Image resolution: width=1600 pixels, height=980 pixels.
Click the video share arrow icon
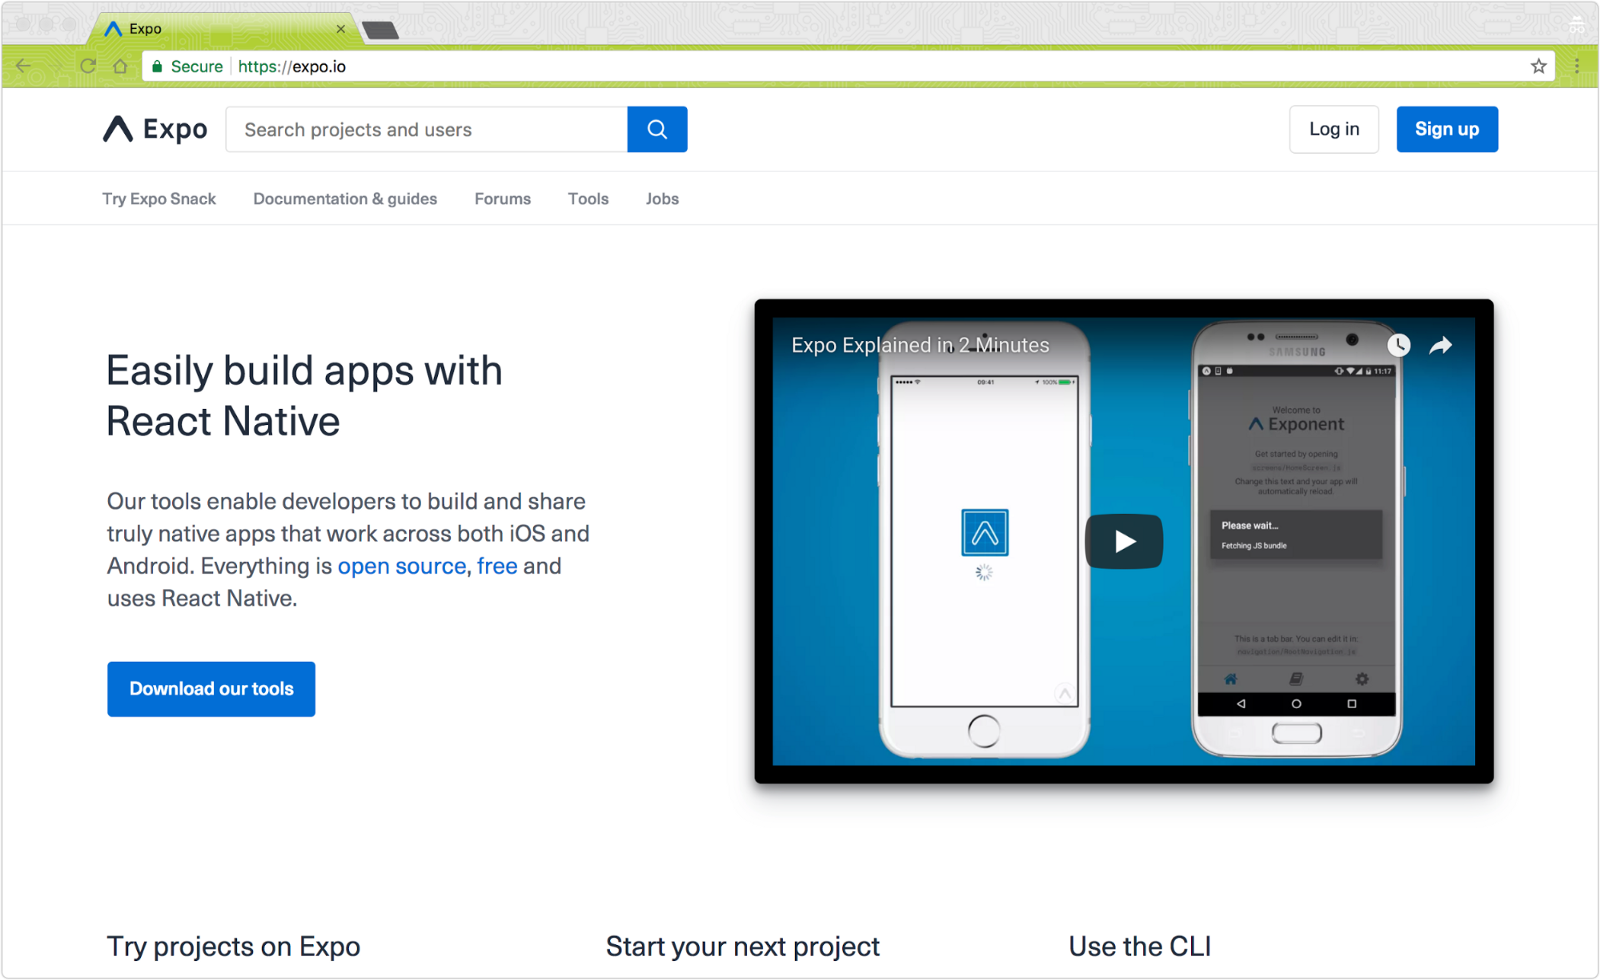(x=1440, y=345)
